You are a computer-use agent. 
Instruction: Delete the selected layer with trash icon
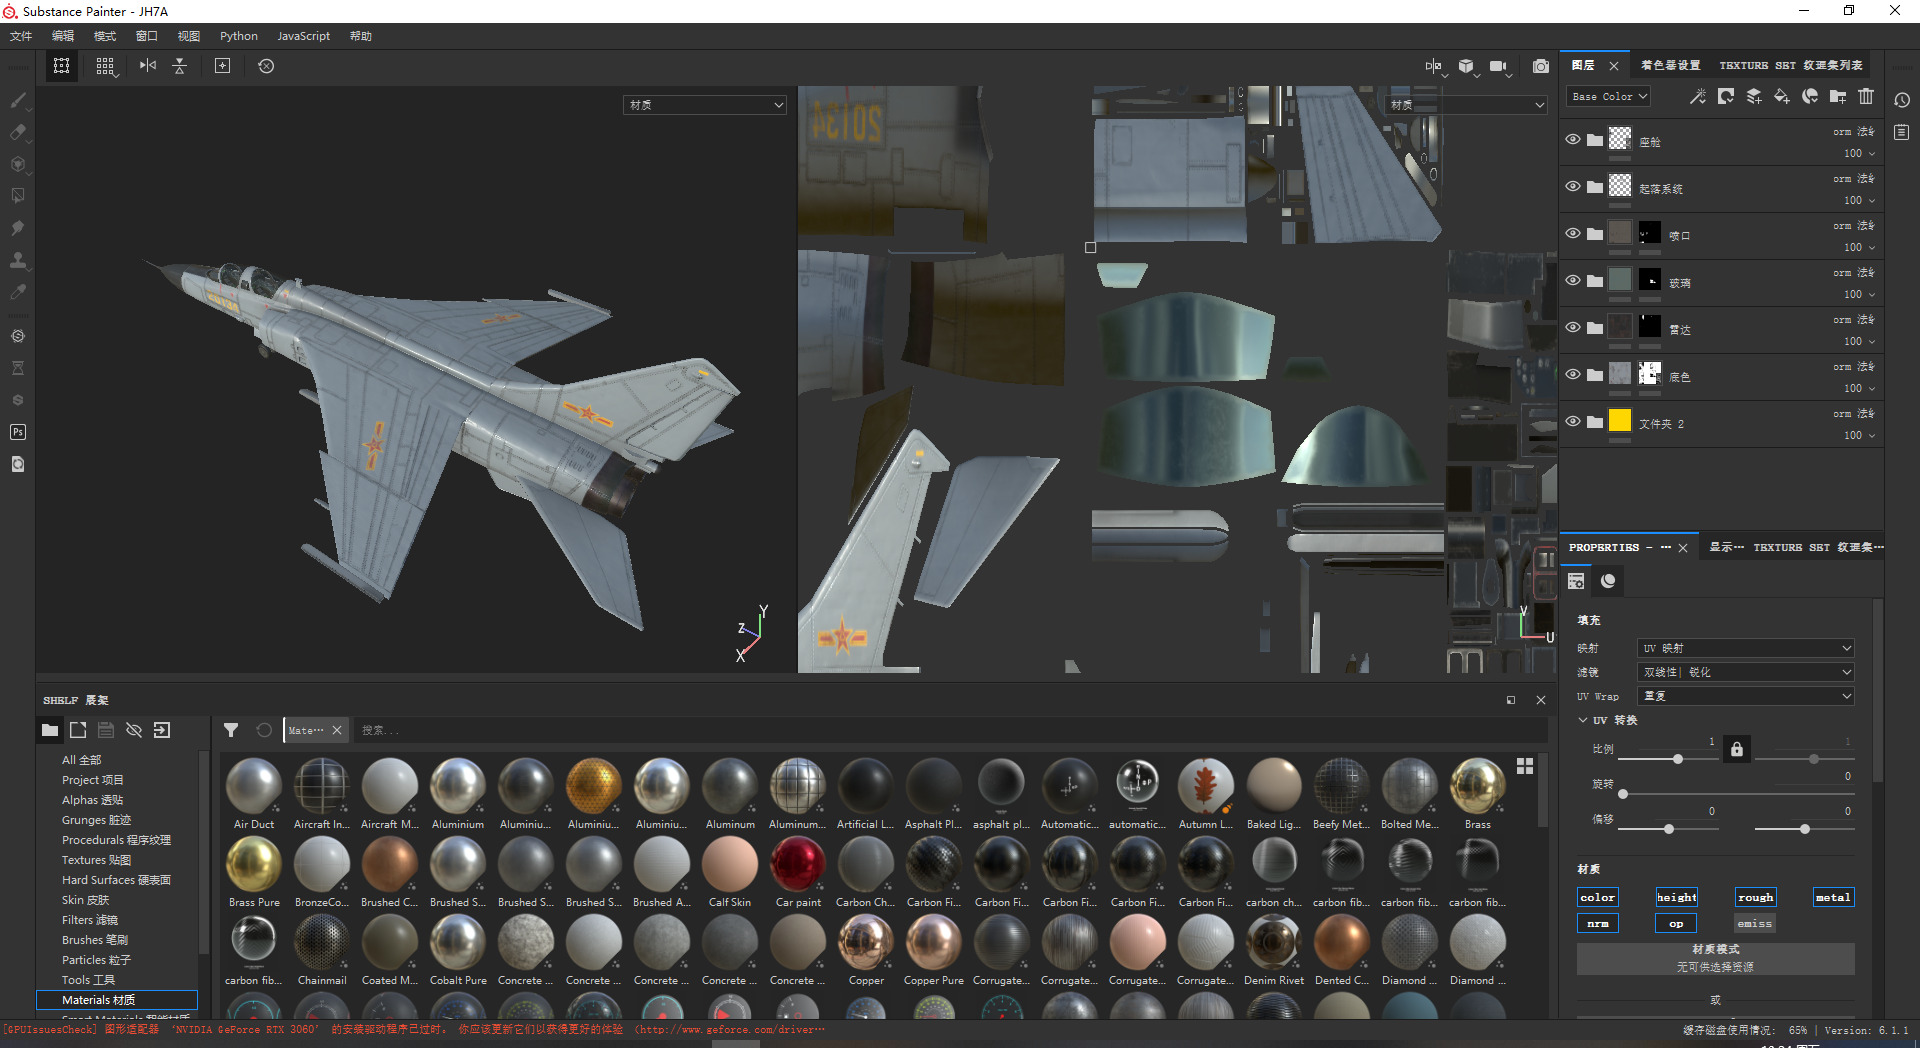point(1866,97)
